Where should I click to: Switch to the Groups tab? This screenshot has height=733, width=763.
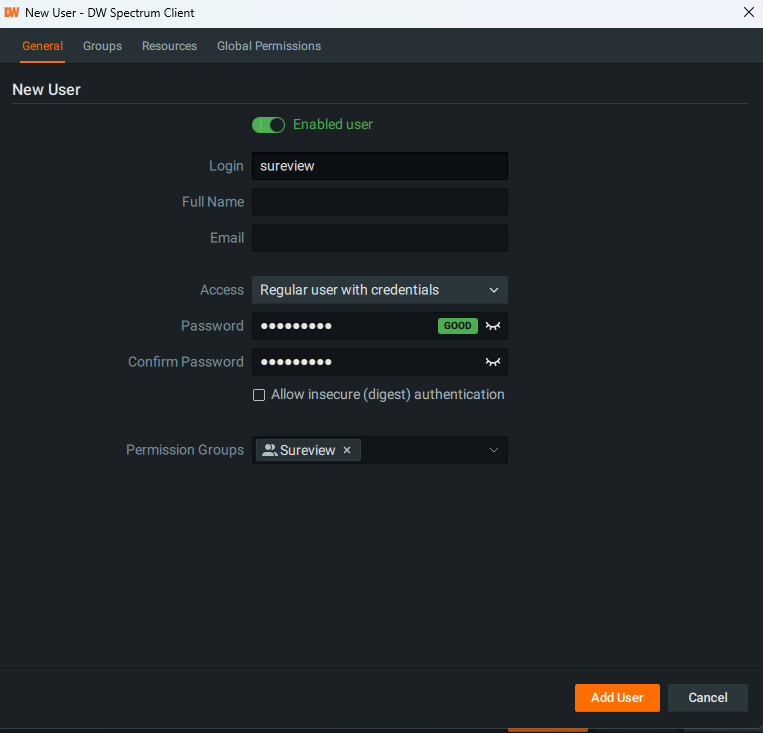point(102,46)
